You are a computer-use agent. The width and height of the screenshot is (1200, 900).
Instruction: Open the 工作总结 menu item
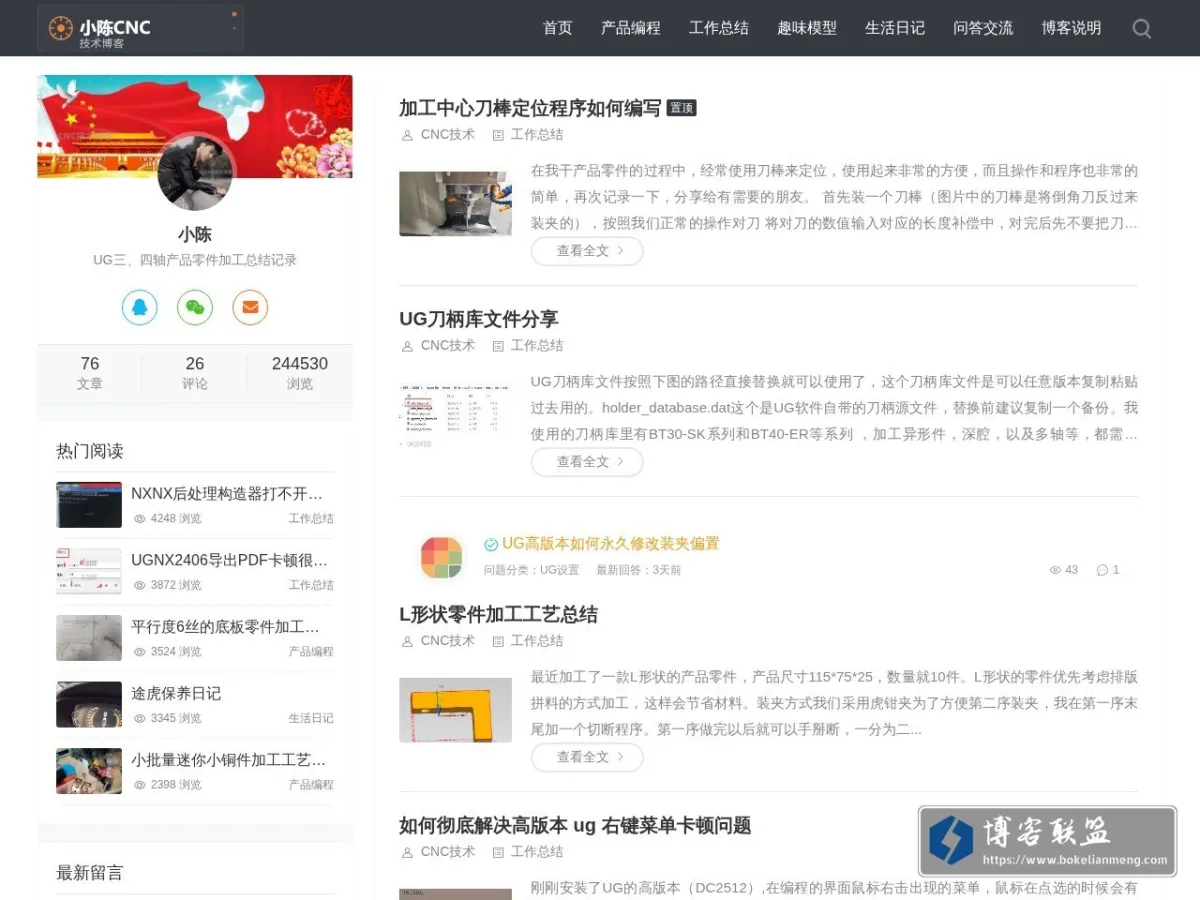click(x=718, y=28)
